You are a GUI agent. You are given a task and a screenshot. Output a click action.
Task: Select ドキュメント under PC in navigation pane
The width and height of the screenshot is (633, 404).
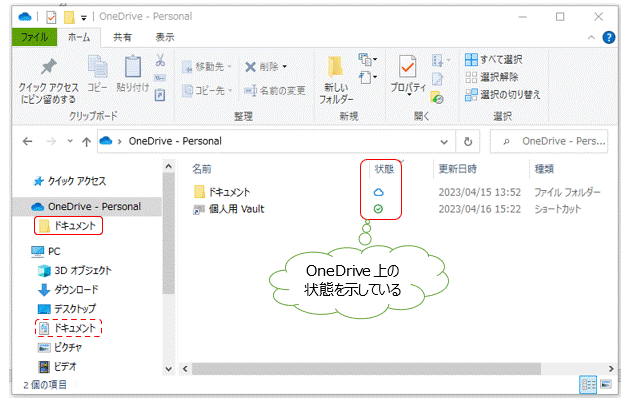(x=68, y=328)
